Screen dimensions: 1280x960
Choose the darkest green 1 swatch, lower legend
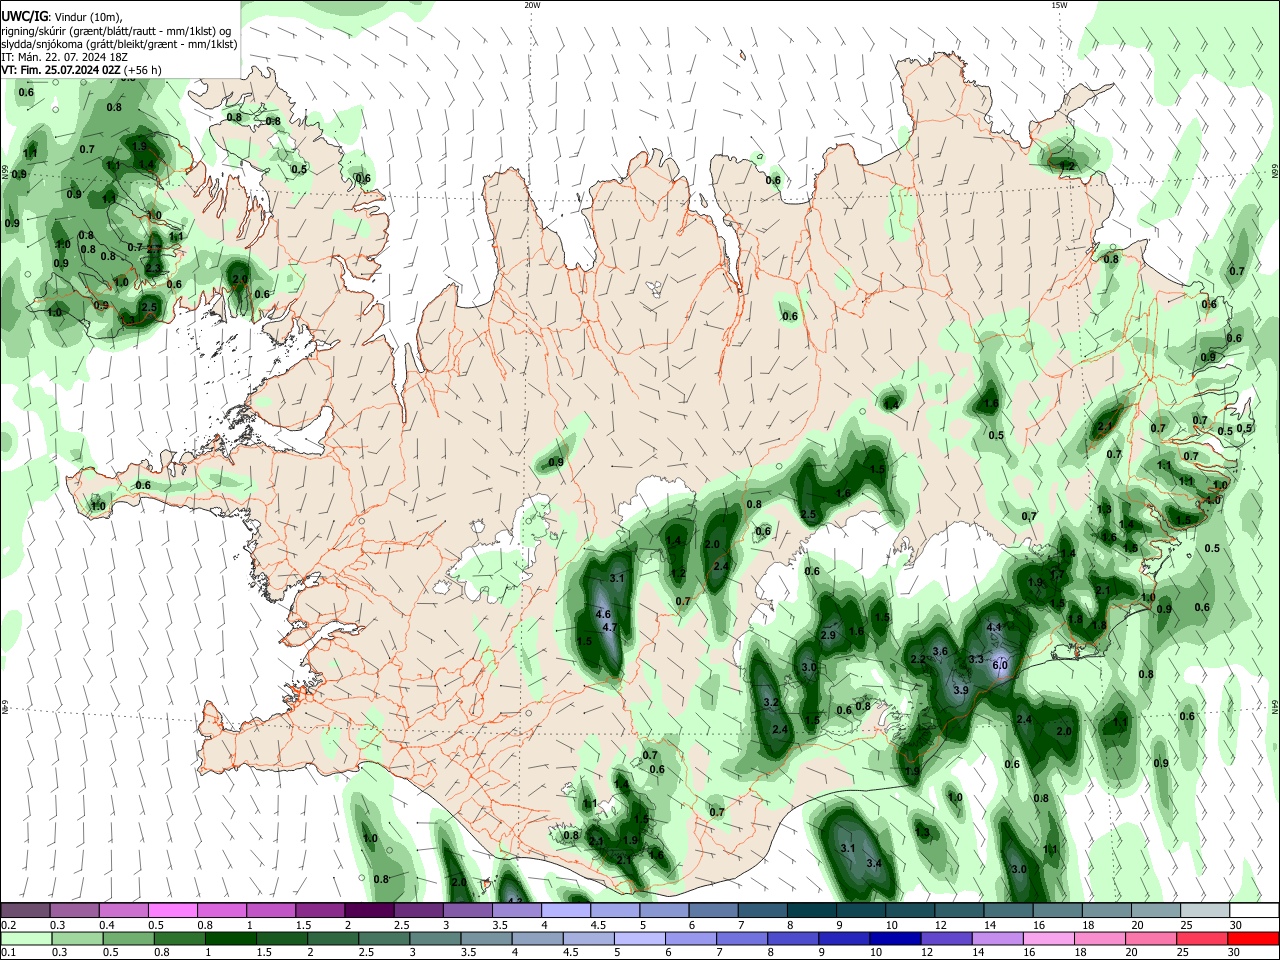230,939
